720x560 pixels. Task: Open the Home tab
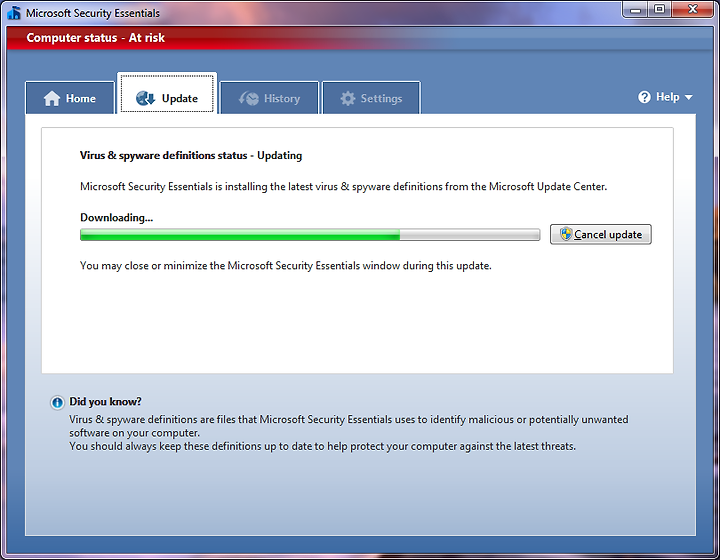(70, 98)
